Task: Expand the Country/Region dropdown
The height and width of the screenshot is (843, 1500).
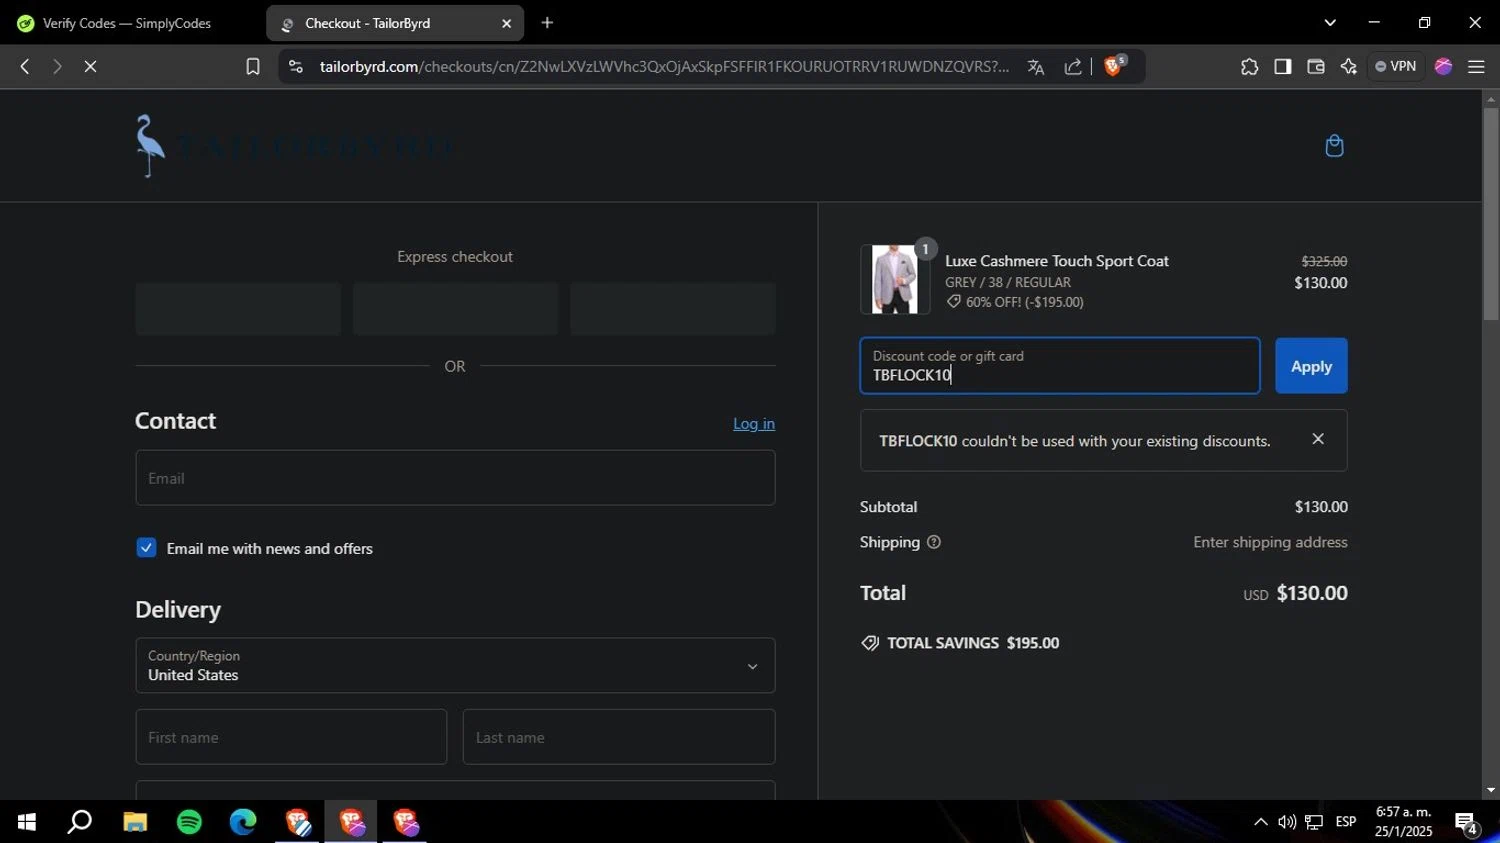Action: coord(455,666)
